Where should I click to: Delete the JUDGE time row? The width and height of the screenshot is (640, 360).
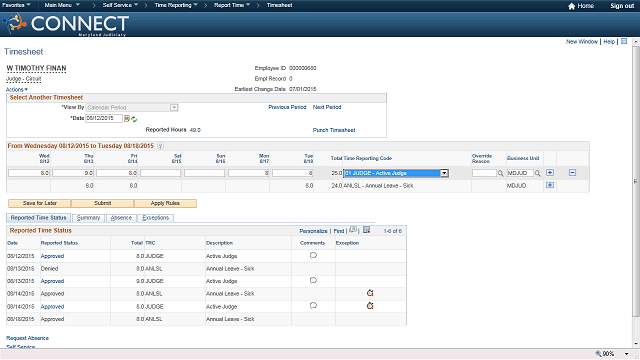tap(572, 173)
